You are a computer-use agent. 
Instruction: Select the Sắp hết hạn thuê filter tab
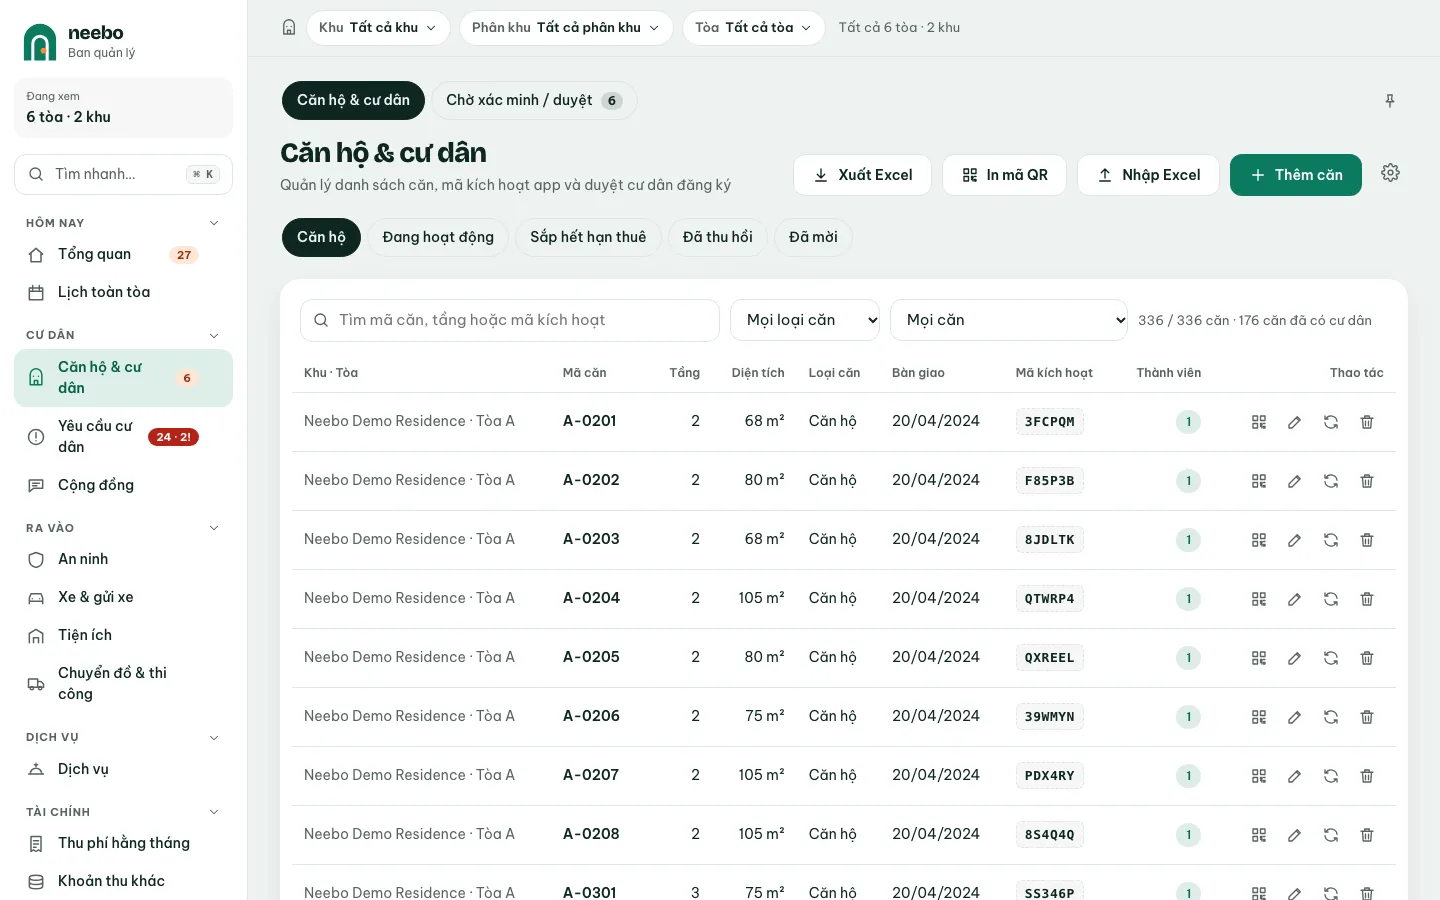[x=588, y=237]
